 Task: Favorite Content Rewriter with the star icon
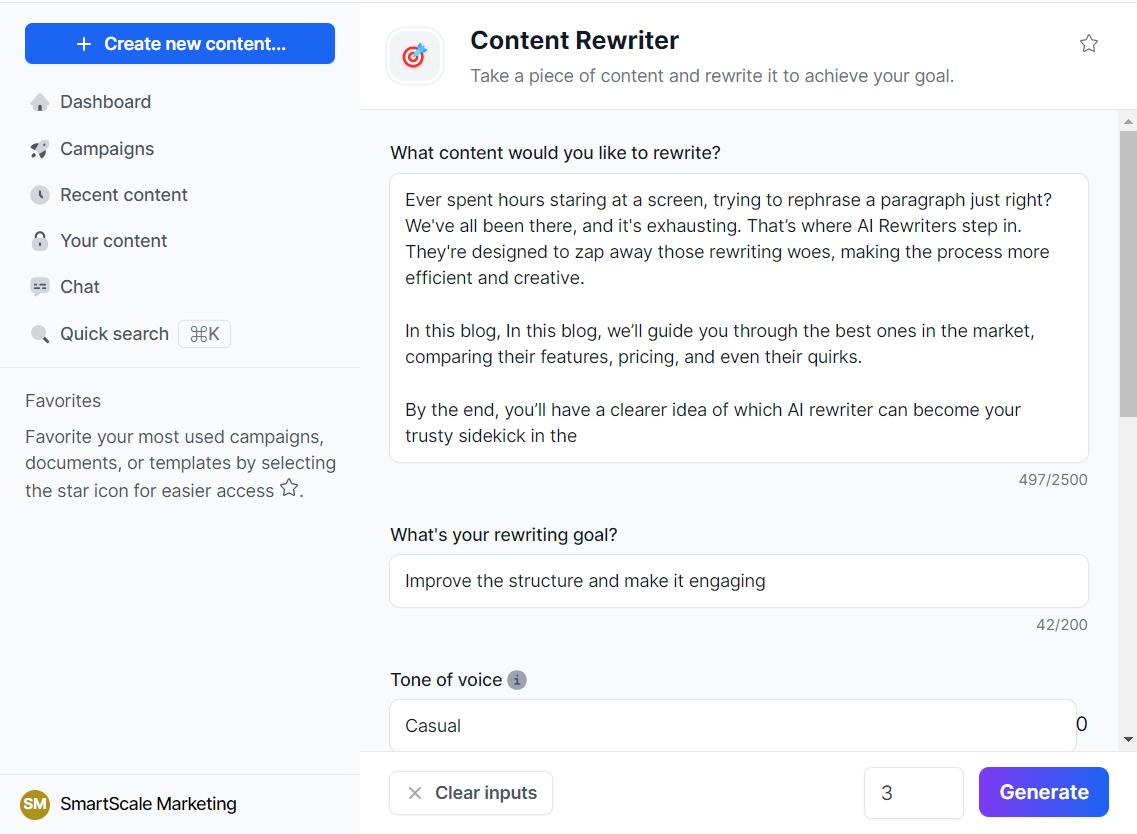coord(1089,44)
